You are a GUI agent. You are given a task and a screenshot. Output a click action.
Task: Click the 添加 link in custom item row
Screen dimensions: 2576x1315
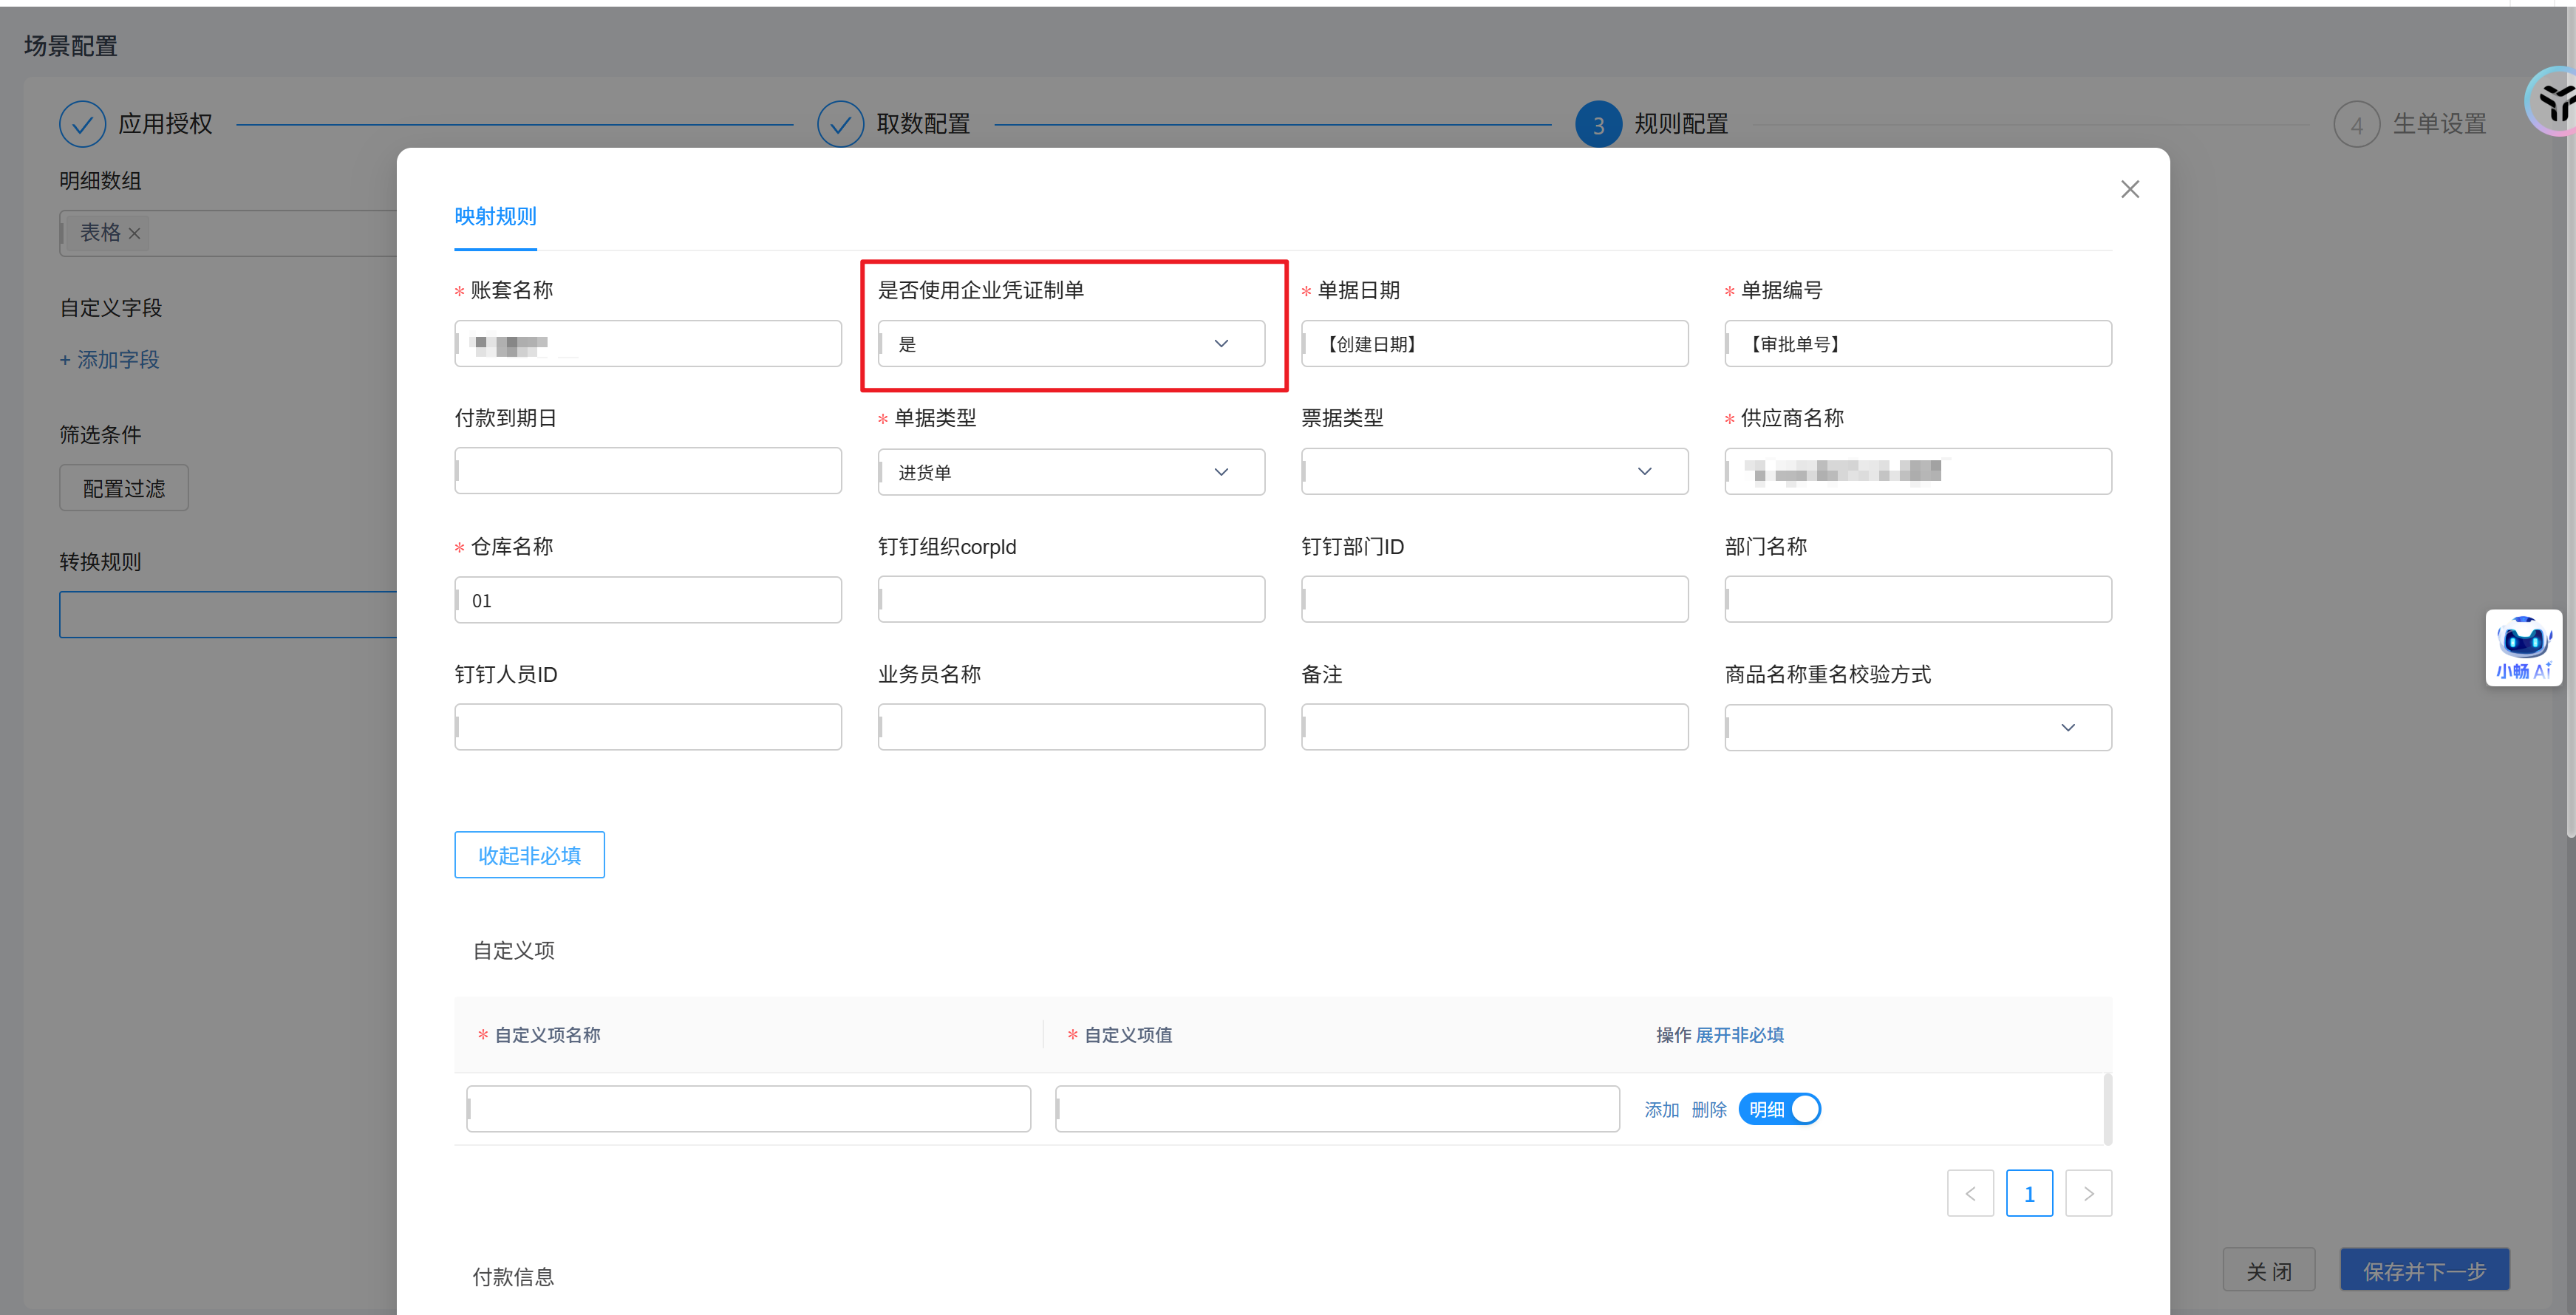[1661, 1109]
